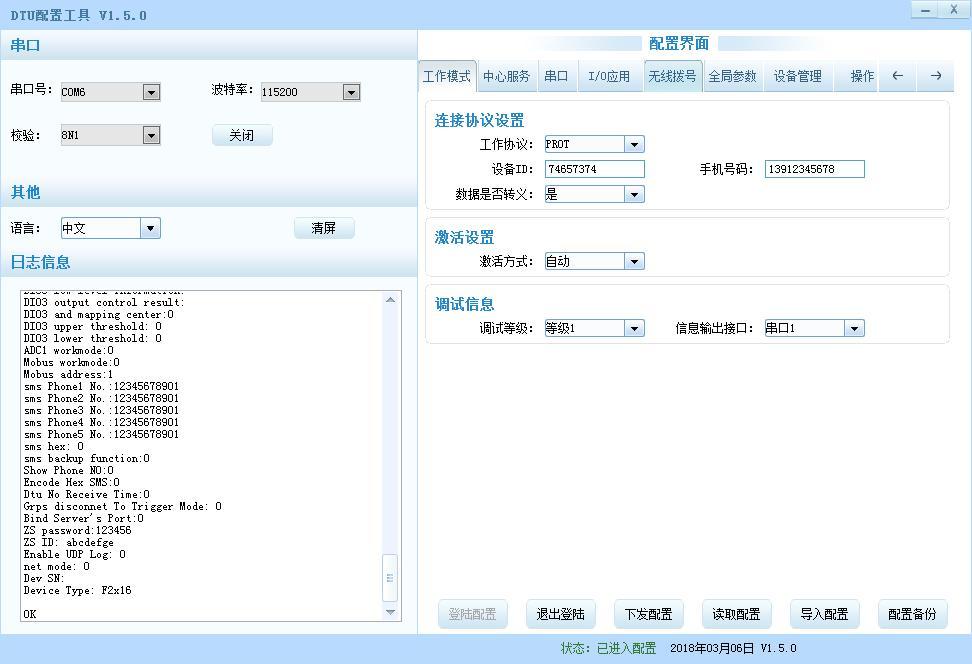Click the 设备ID input field

(594, 170)
